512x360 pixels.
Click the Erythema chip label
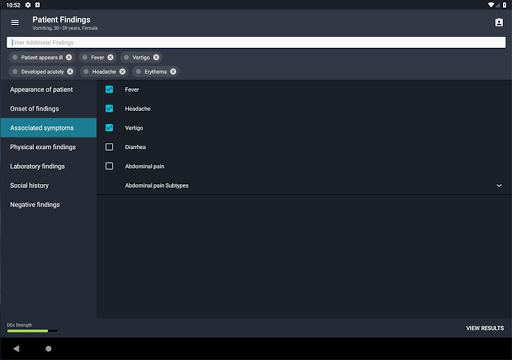coord(155,72)
